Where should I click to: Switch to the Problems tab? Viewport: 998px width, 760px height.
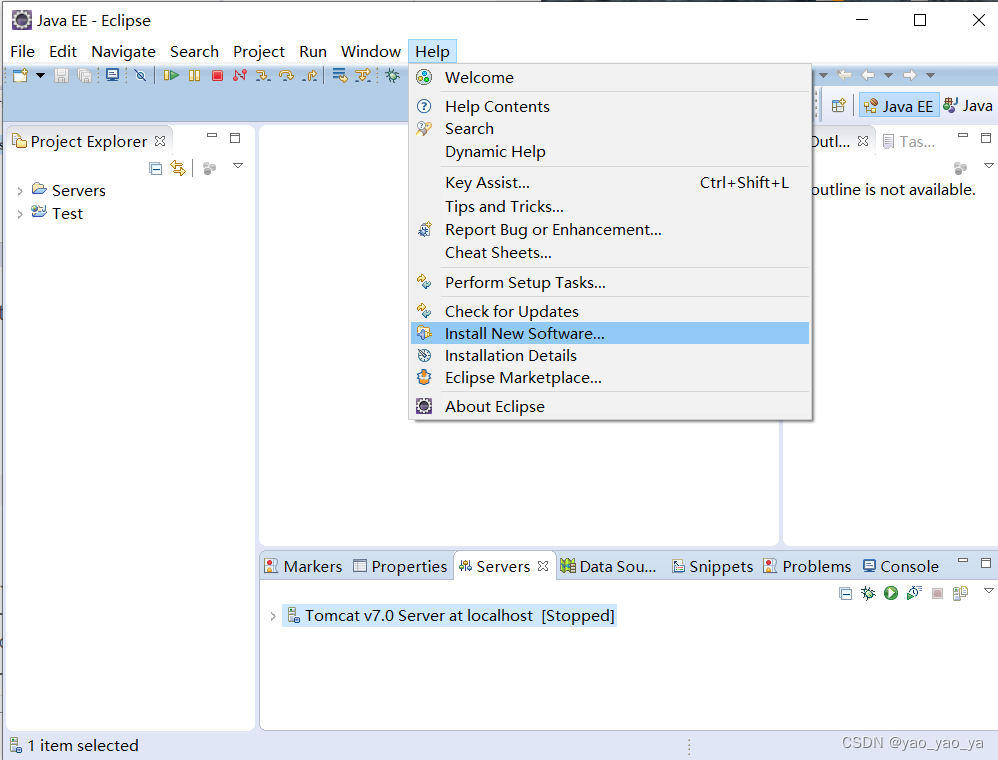807,566
